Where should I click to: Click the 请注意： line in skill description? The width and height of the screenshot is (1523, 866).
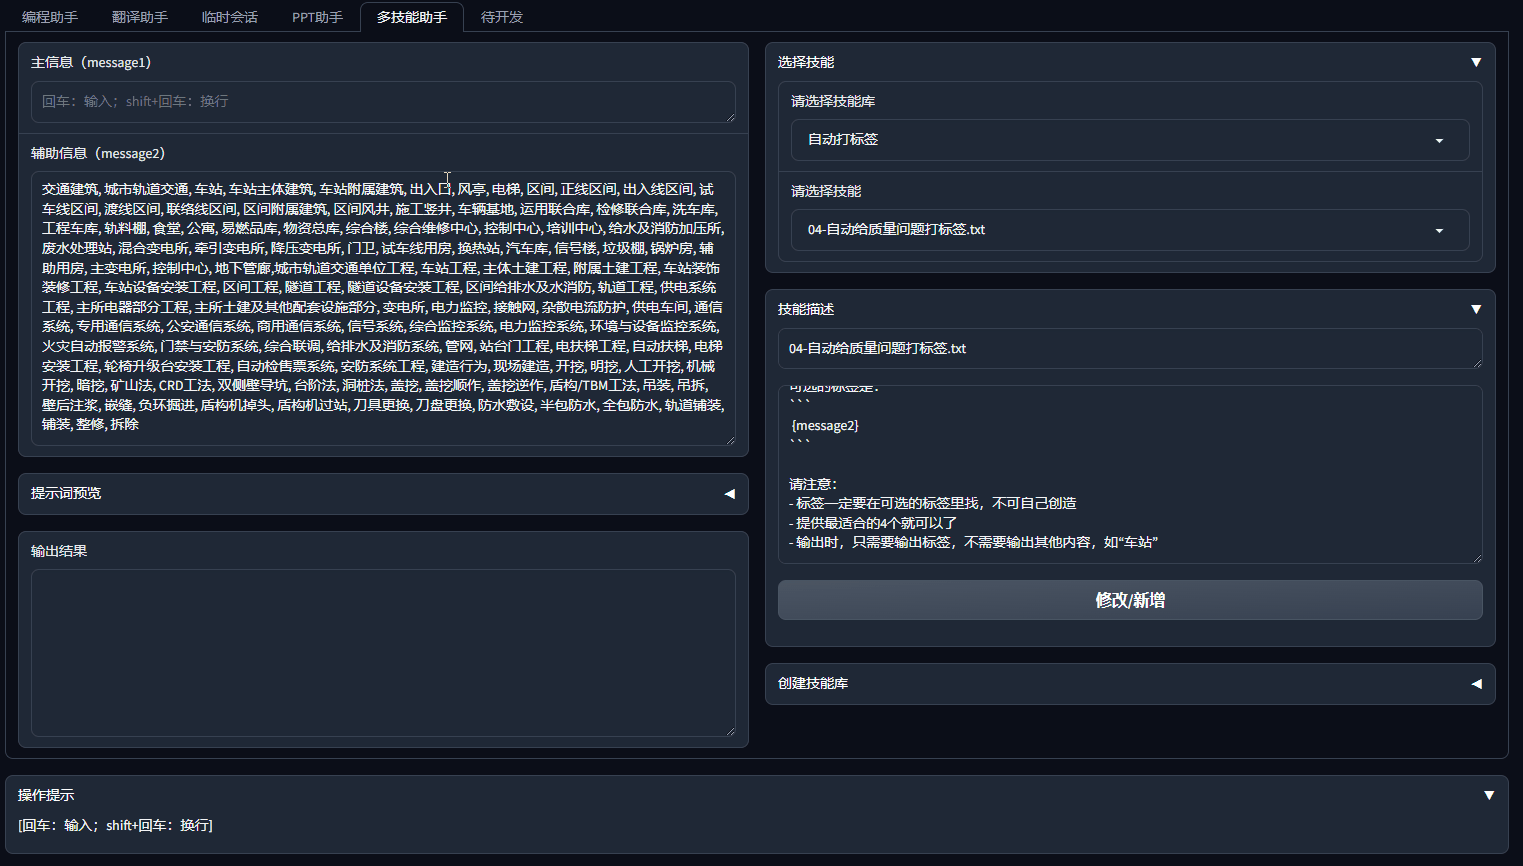(813, 484)
